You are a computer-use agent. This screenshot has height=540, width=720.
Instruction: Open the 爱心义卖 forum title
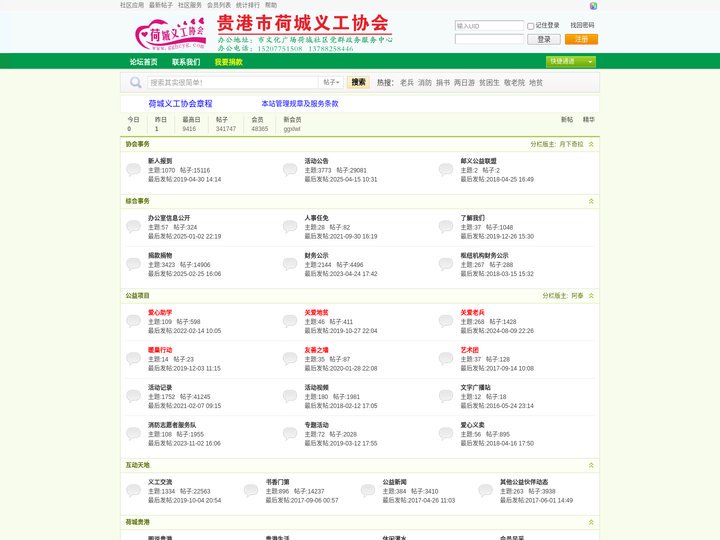472,425
